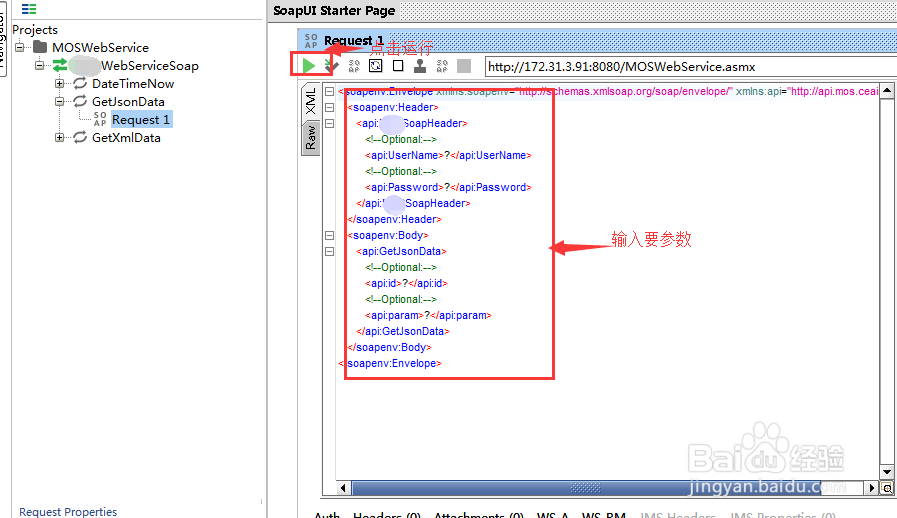Click MOSWebService folder icon

[40, 47]
